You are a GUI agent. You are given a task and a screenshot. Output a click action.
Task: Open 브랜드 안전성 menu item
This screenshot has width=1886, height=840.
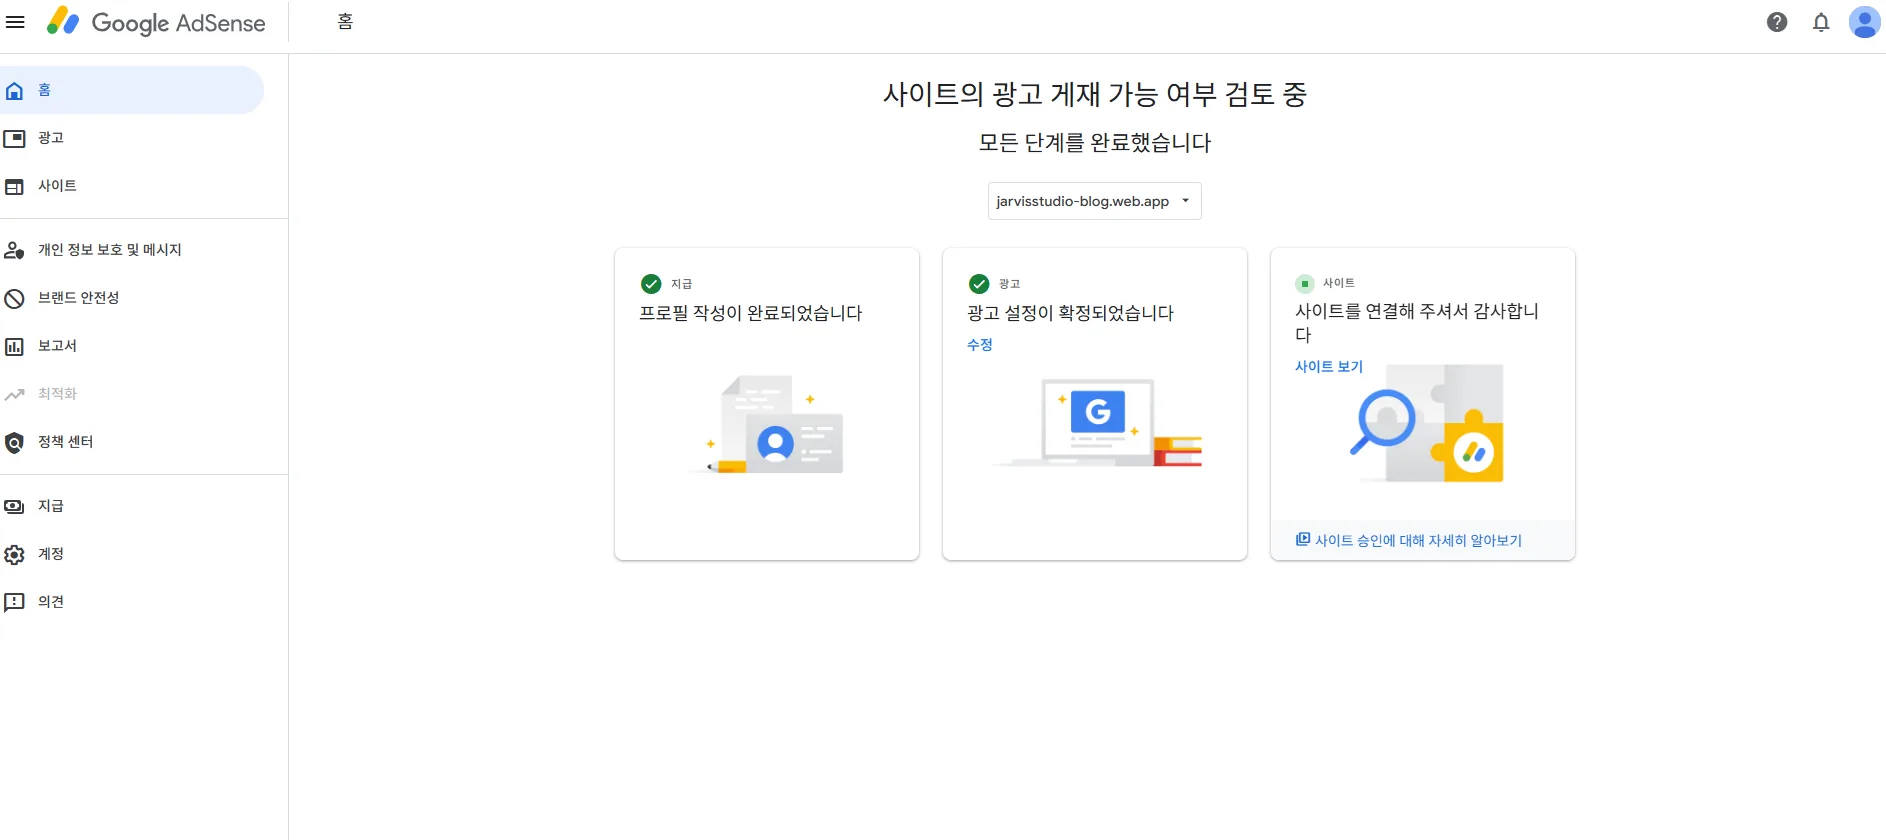(132, 298)
